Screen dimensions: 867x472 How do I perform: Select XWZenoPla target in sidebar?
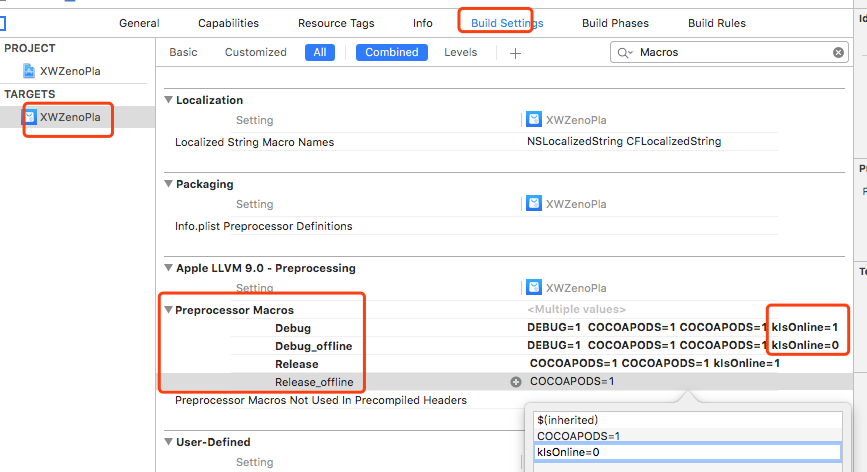(x=70, y=117)
